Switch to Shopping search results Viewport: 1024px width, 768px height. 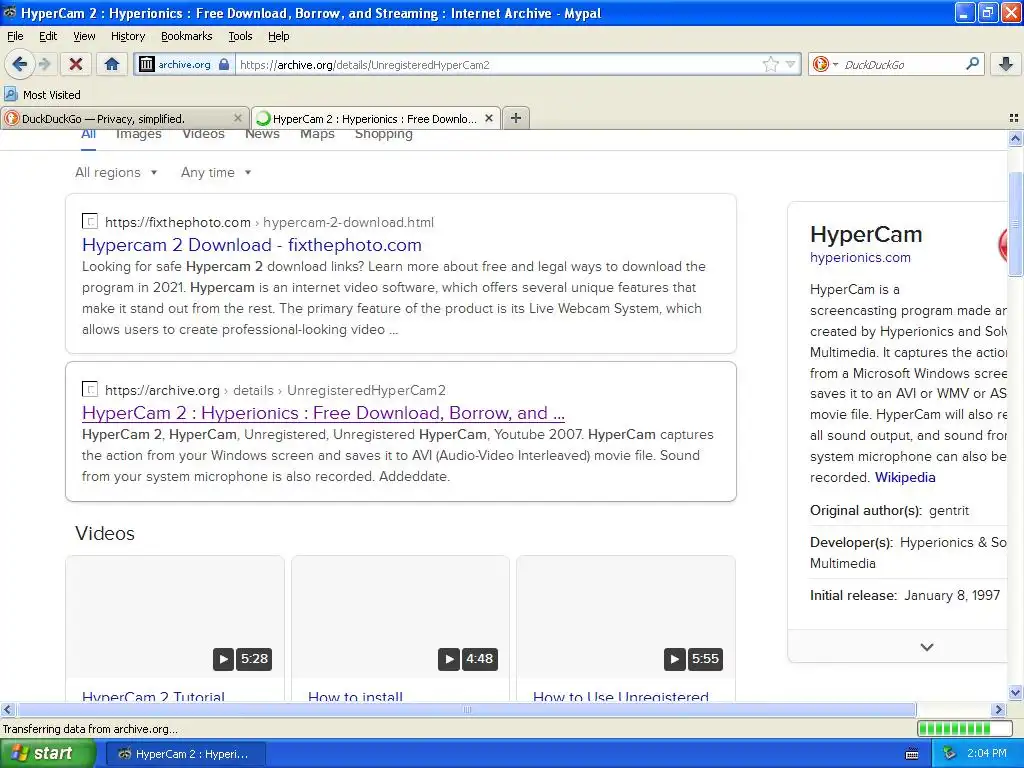coord(383,135)
